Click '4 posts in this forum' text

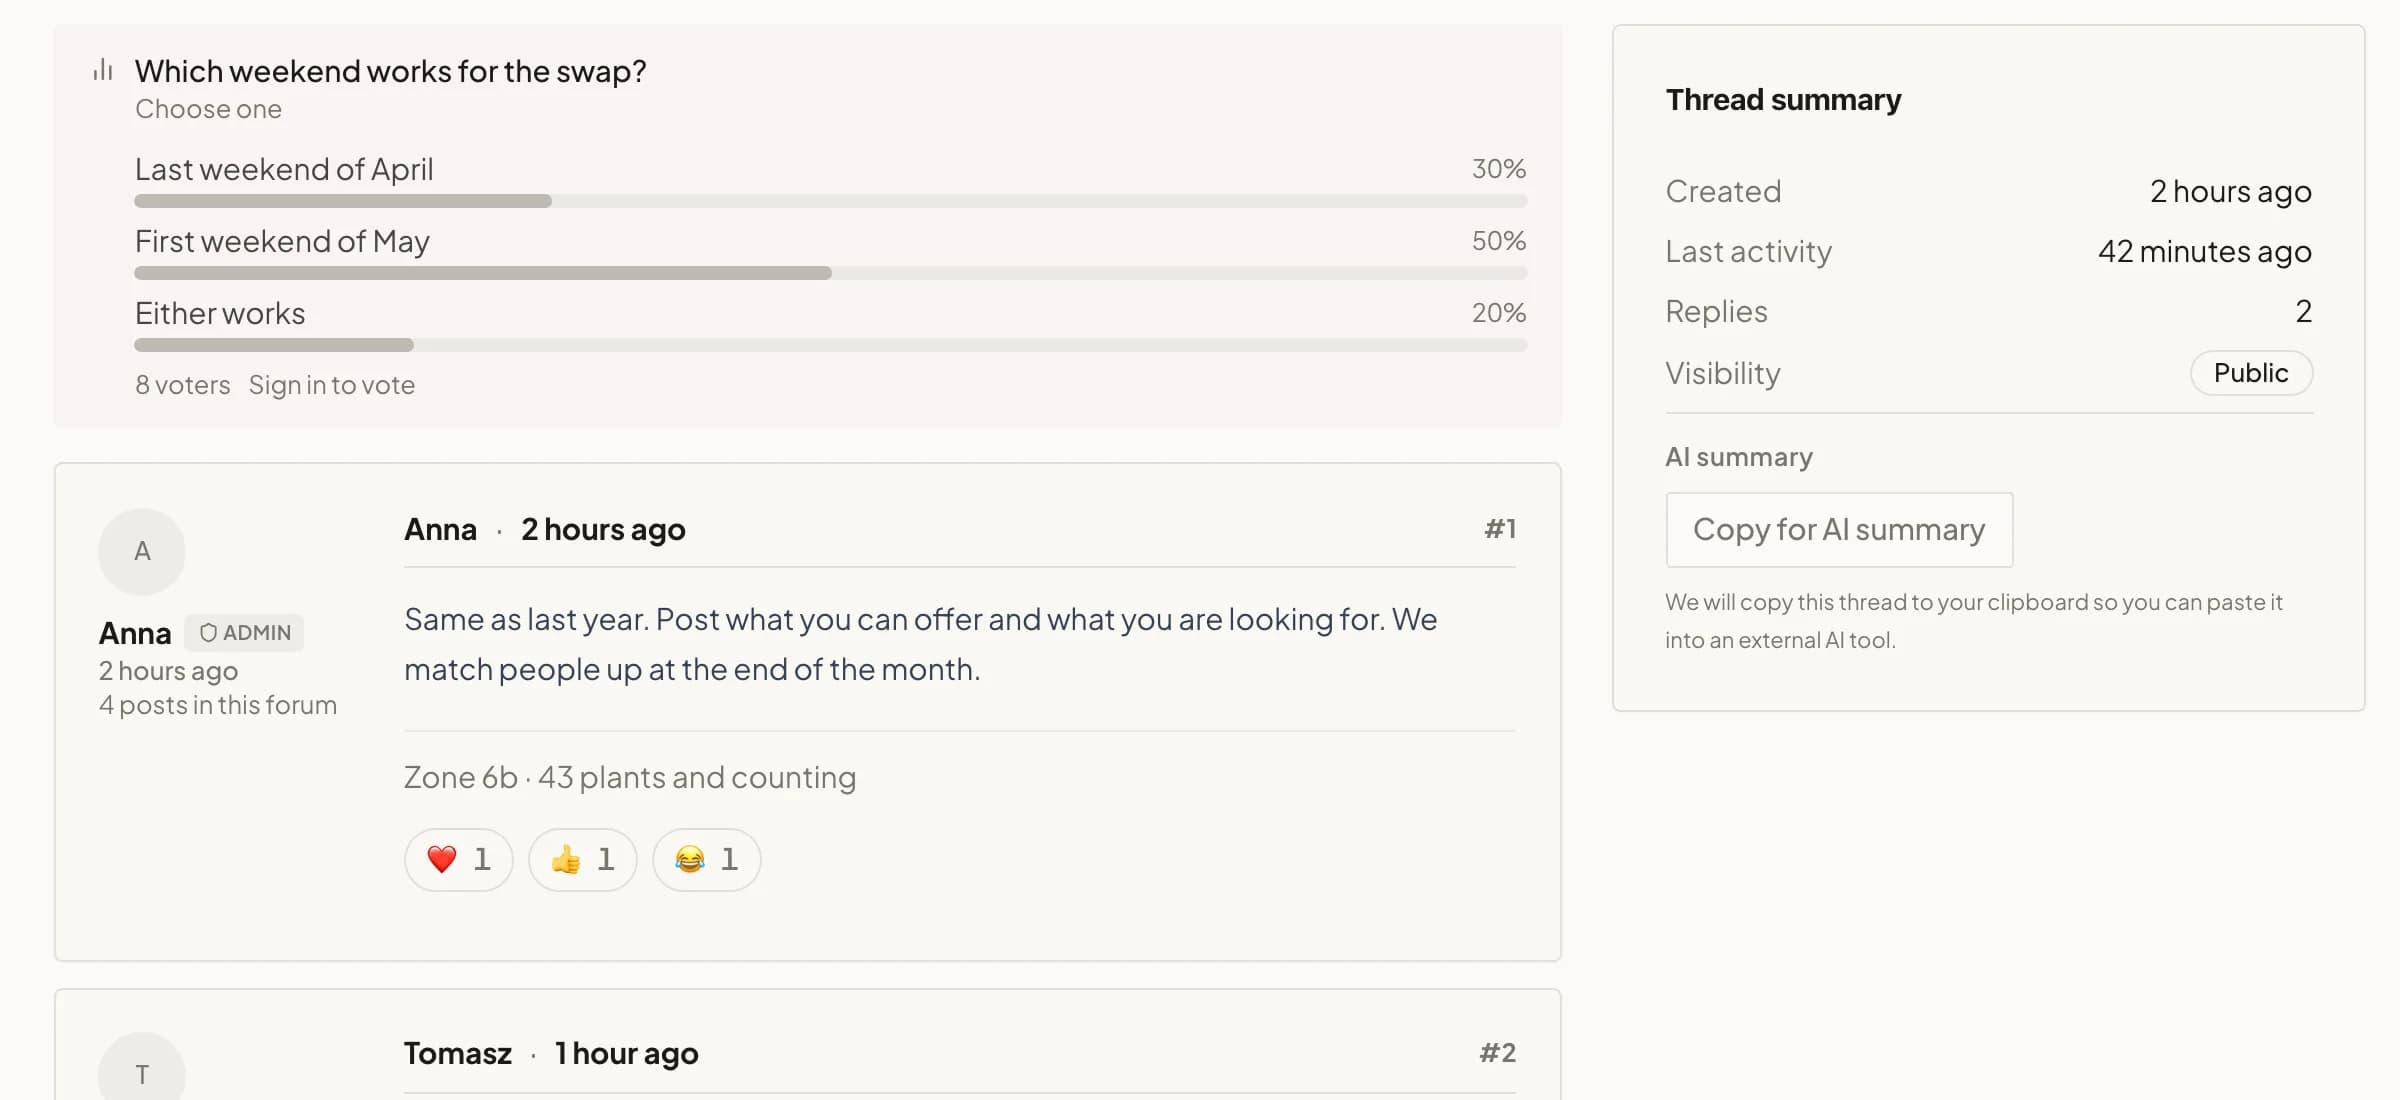[218, 705]
